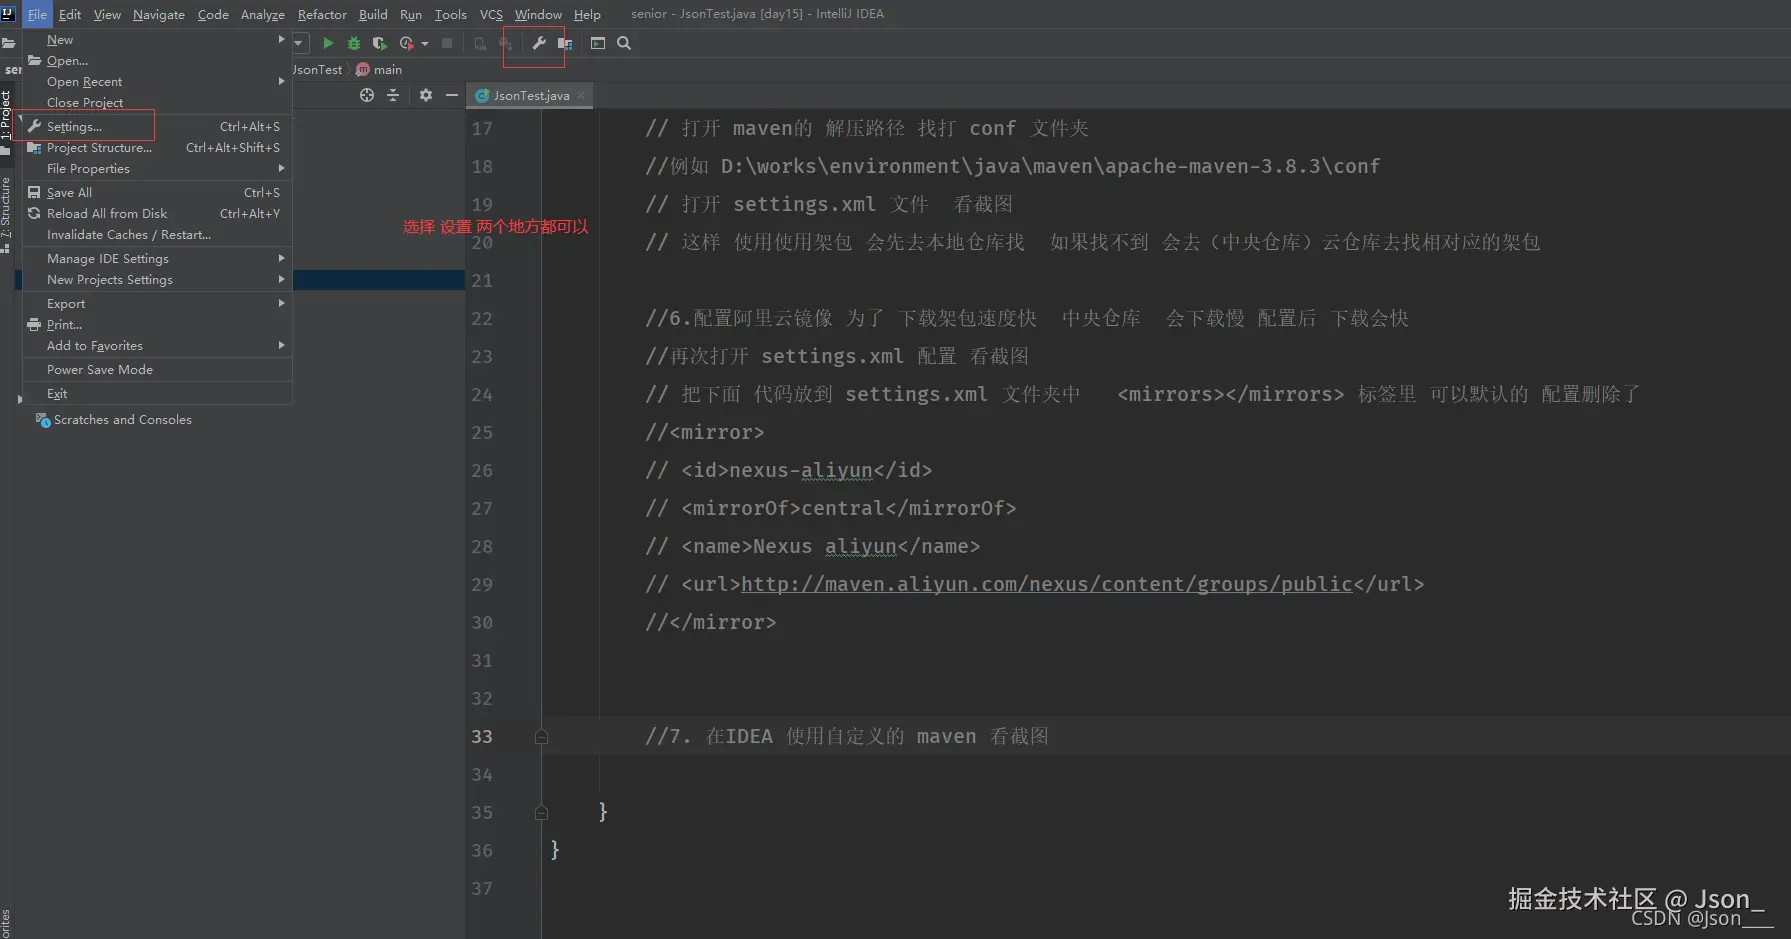
Task: Select Open... in the File menu
Action: [x=157, y=61]
